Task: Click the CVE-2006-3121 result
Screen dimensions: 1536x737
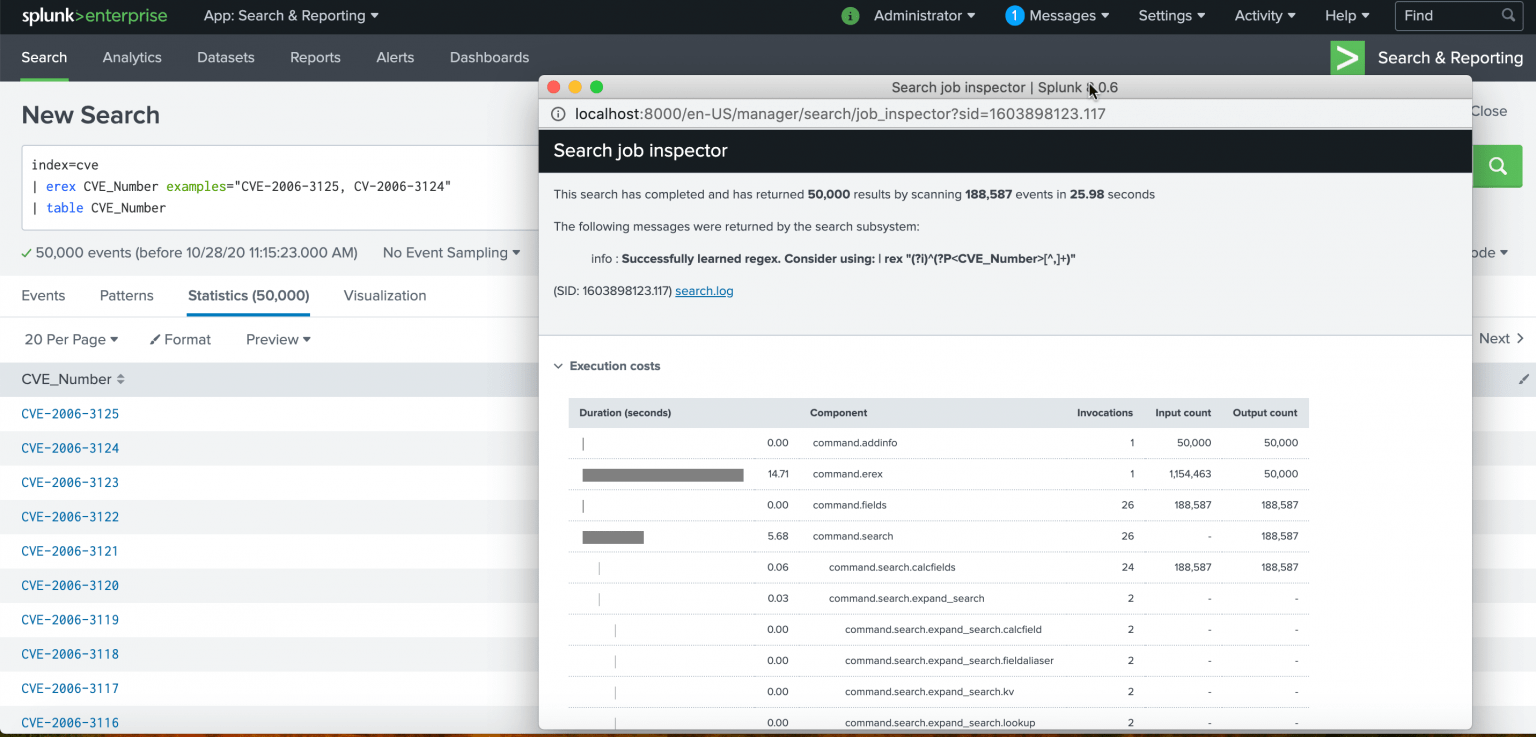Action: pyautogui.click(x=70, y=551)
